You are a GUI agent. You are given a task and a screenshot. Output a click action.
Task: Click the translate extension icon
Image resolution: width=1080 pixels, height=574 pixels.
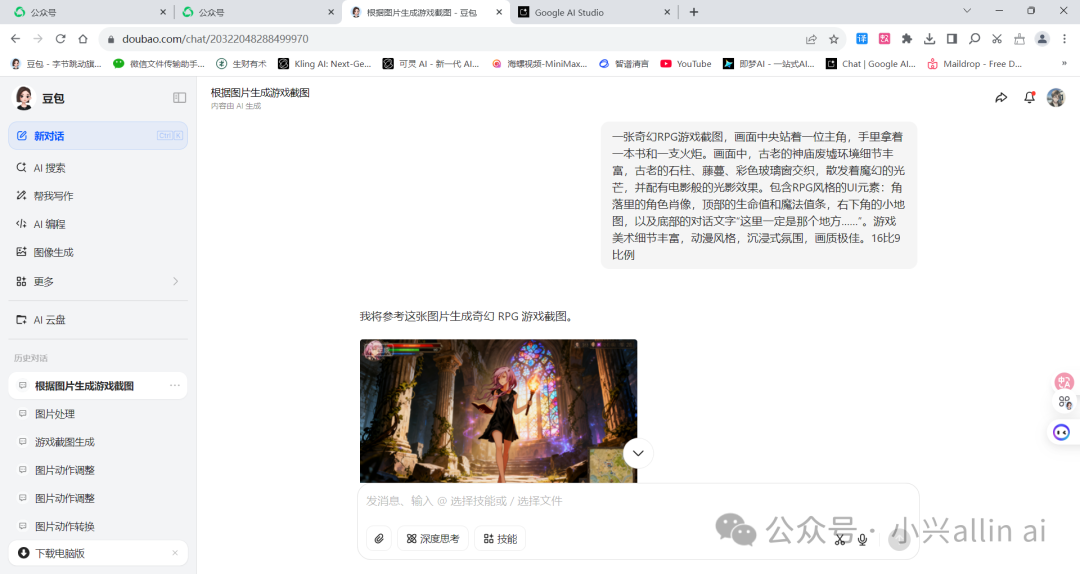[x=862, y=39]
